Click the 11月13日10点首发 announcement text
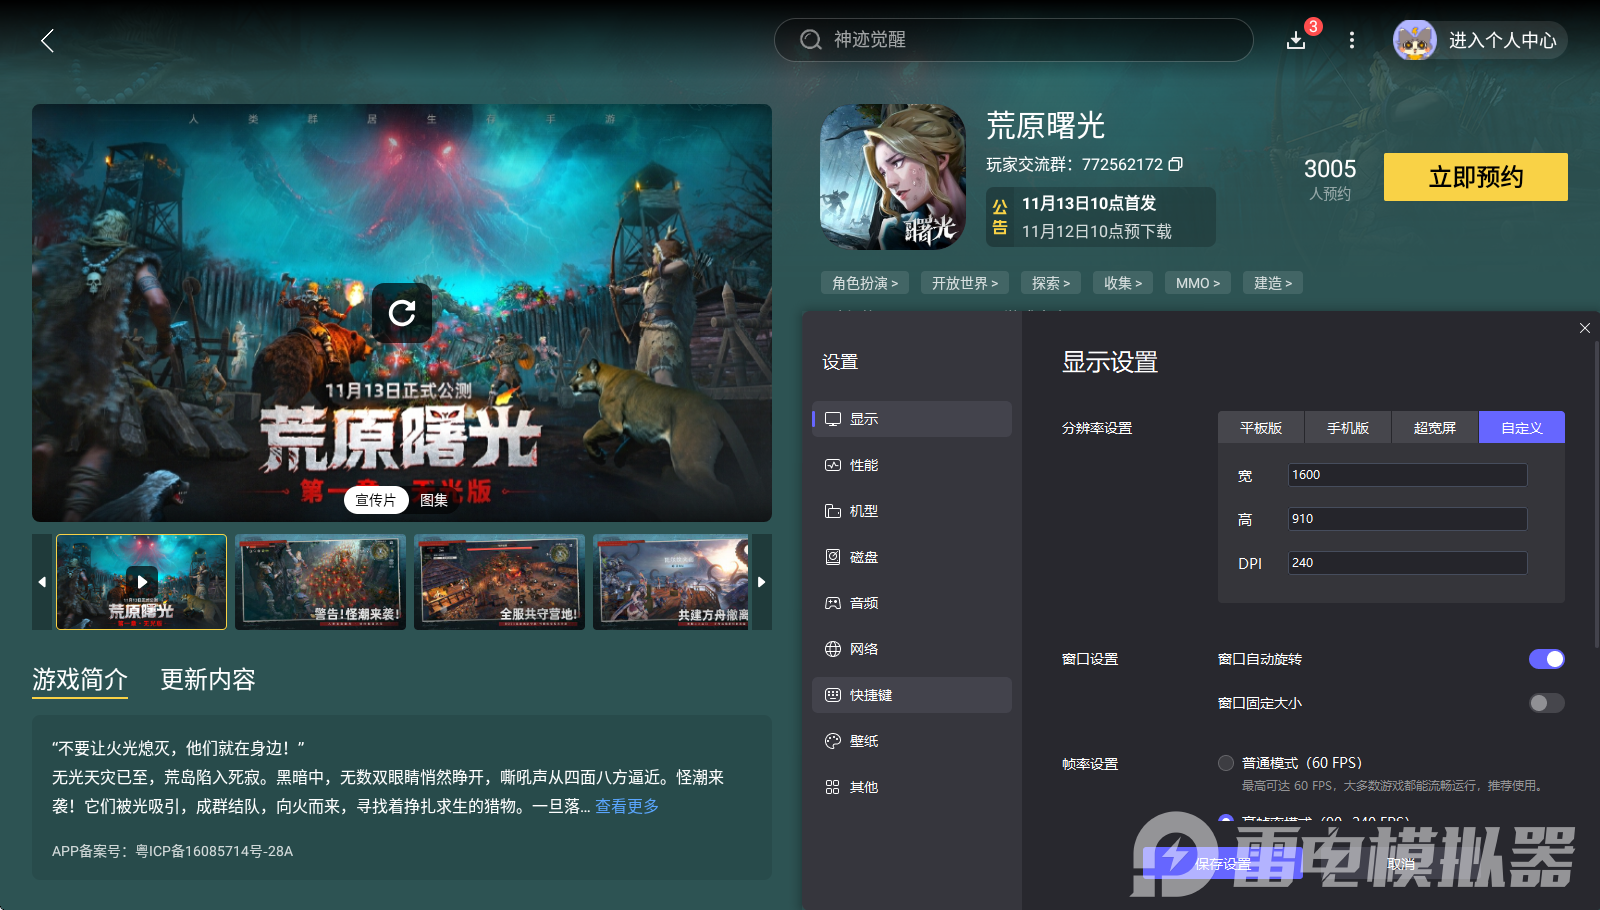1600x910 pixels. [1089, 203]
